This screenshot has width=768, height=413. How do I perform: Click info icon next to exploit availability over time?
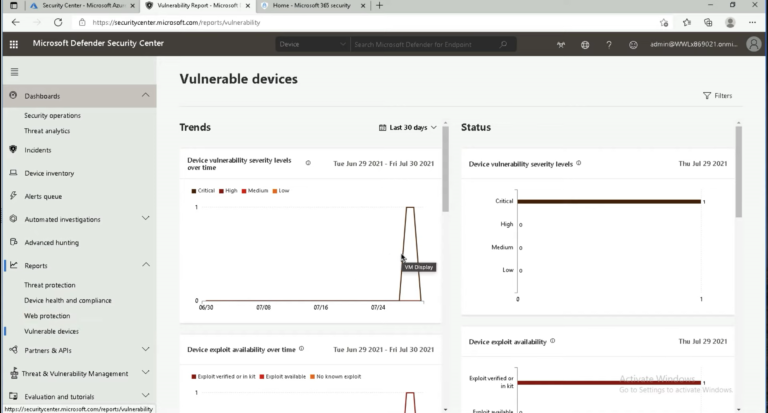301,349
